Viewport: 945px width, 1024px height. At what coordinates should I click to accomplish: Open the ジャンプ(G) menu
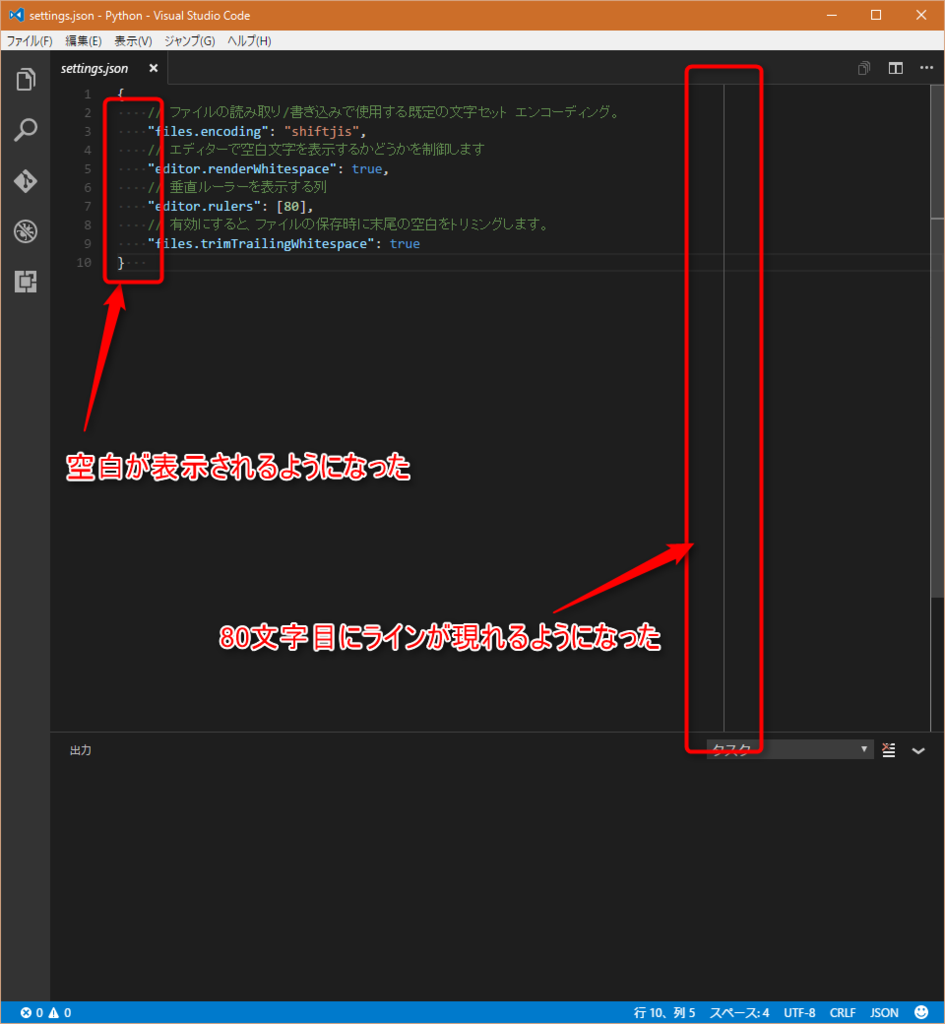[189, 41]
